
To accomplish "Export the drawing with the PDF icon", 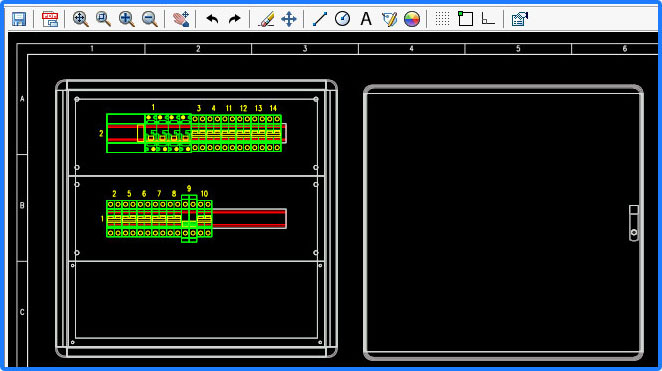I will pos(50,19).
